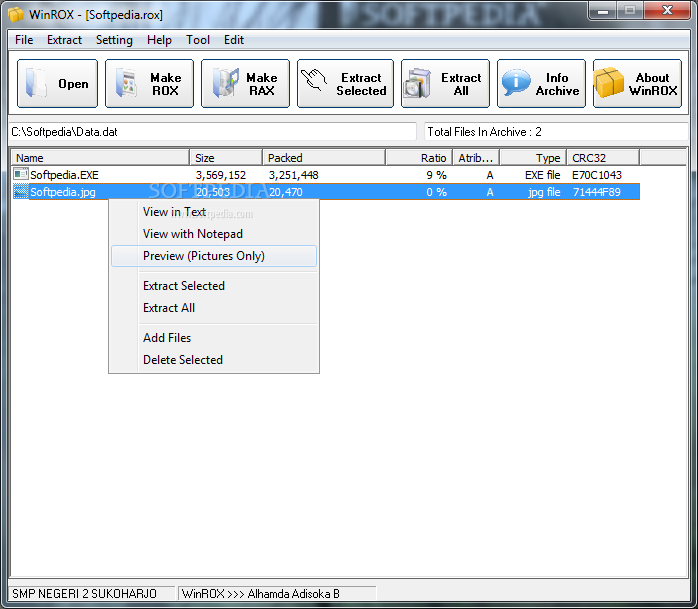Image resolution: width=698 pixels, height=609 pixels.
Task: Minimize the WinROX window
Action: [603, 11]
